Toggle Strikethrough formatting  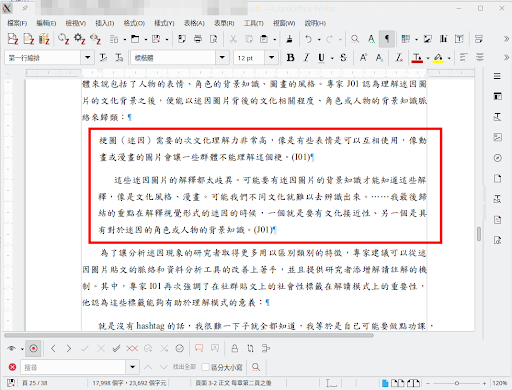pyautogui.click(x=343, y=58)
